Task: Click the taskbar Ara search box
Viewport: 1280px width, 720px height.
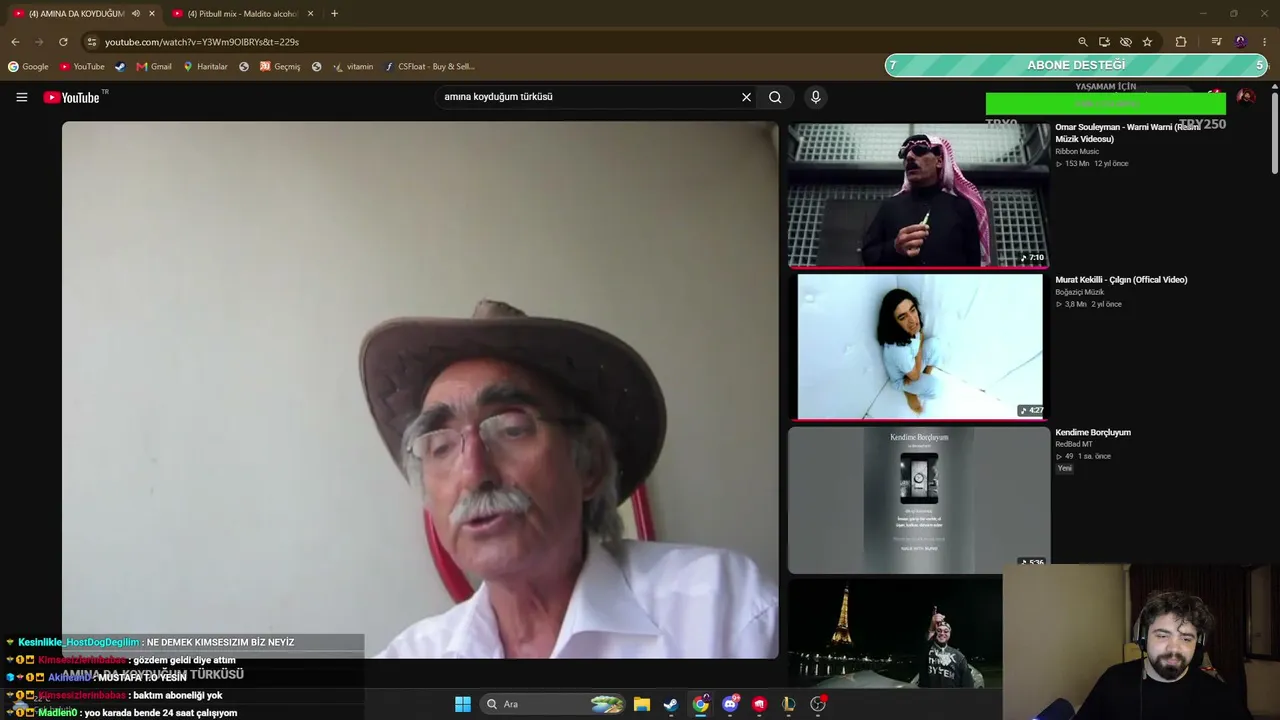Action: (x=553, y=704)
